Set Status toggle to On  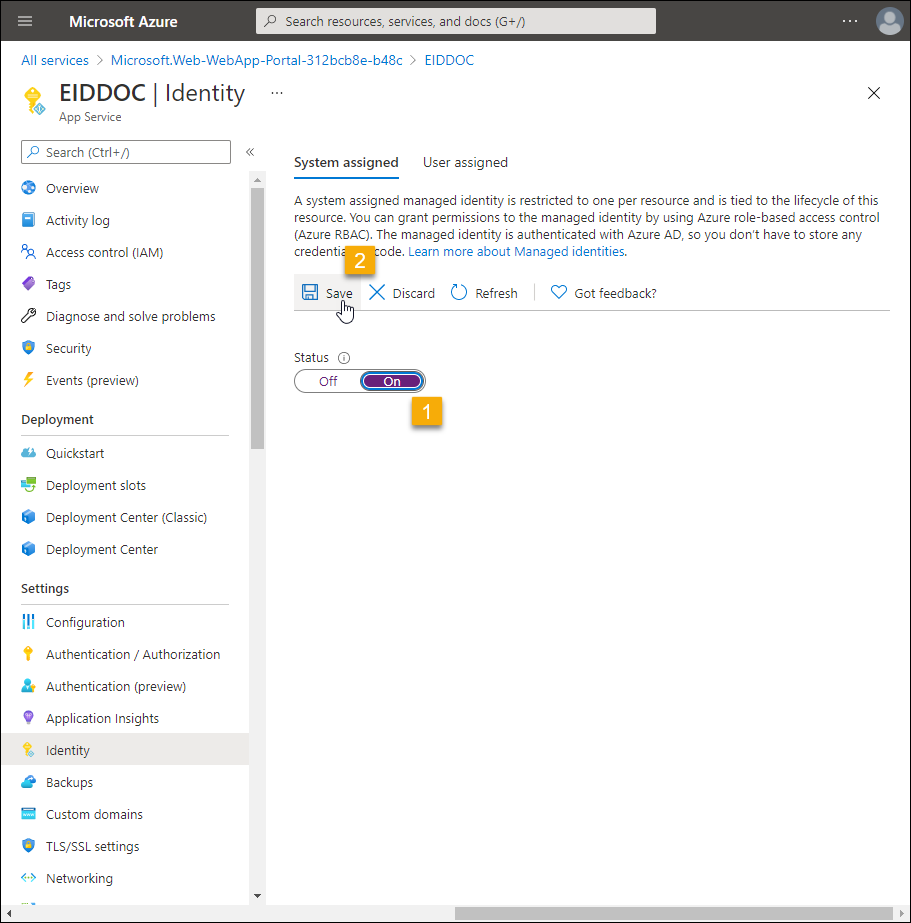pyautogui.click(x=392, y=381)
